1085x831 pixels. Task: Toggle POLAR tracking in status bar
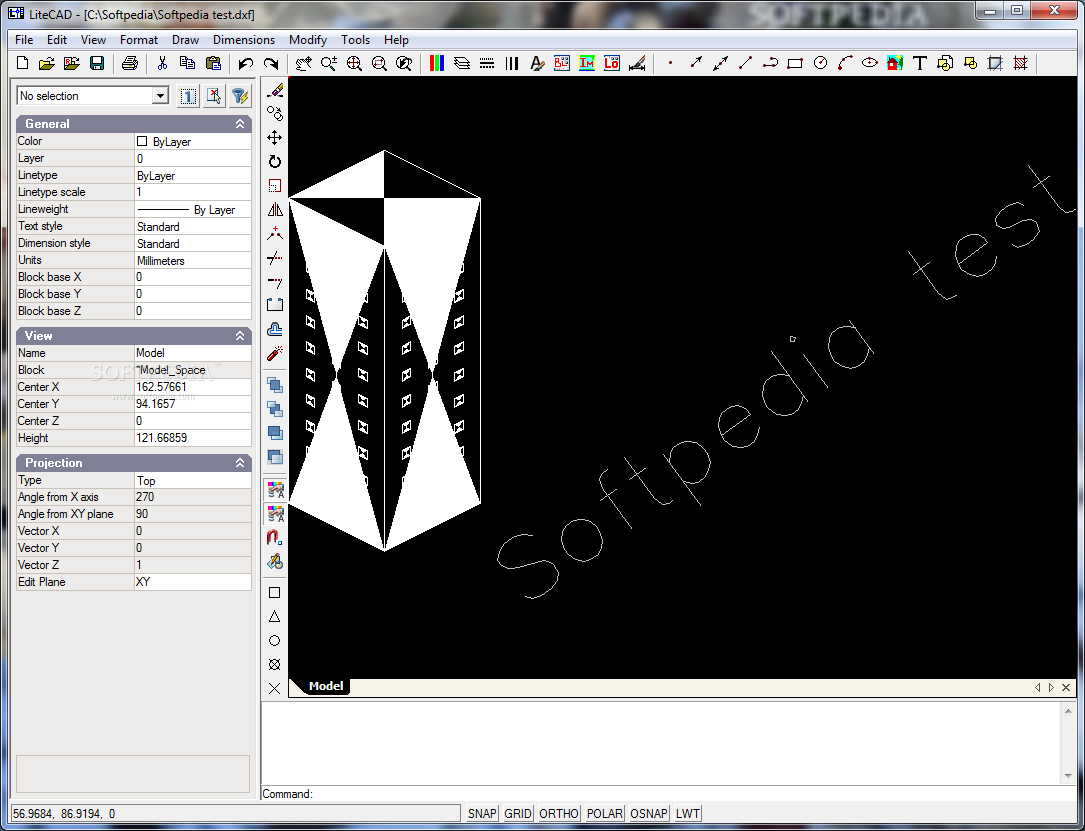pyautogui.click(x=605, y=814)
